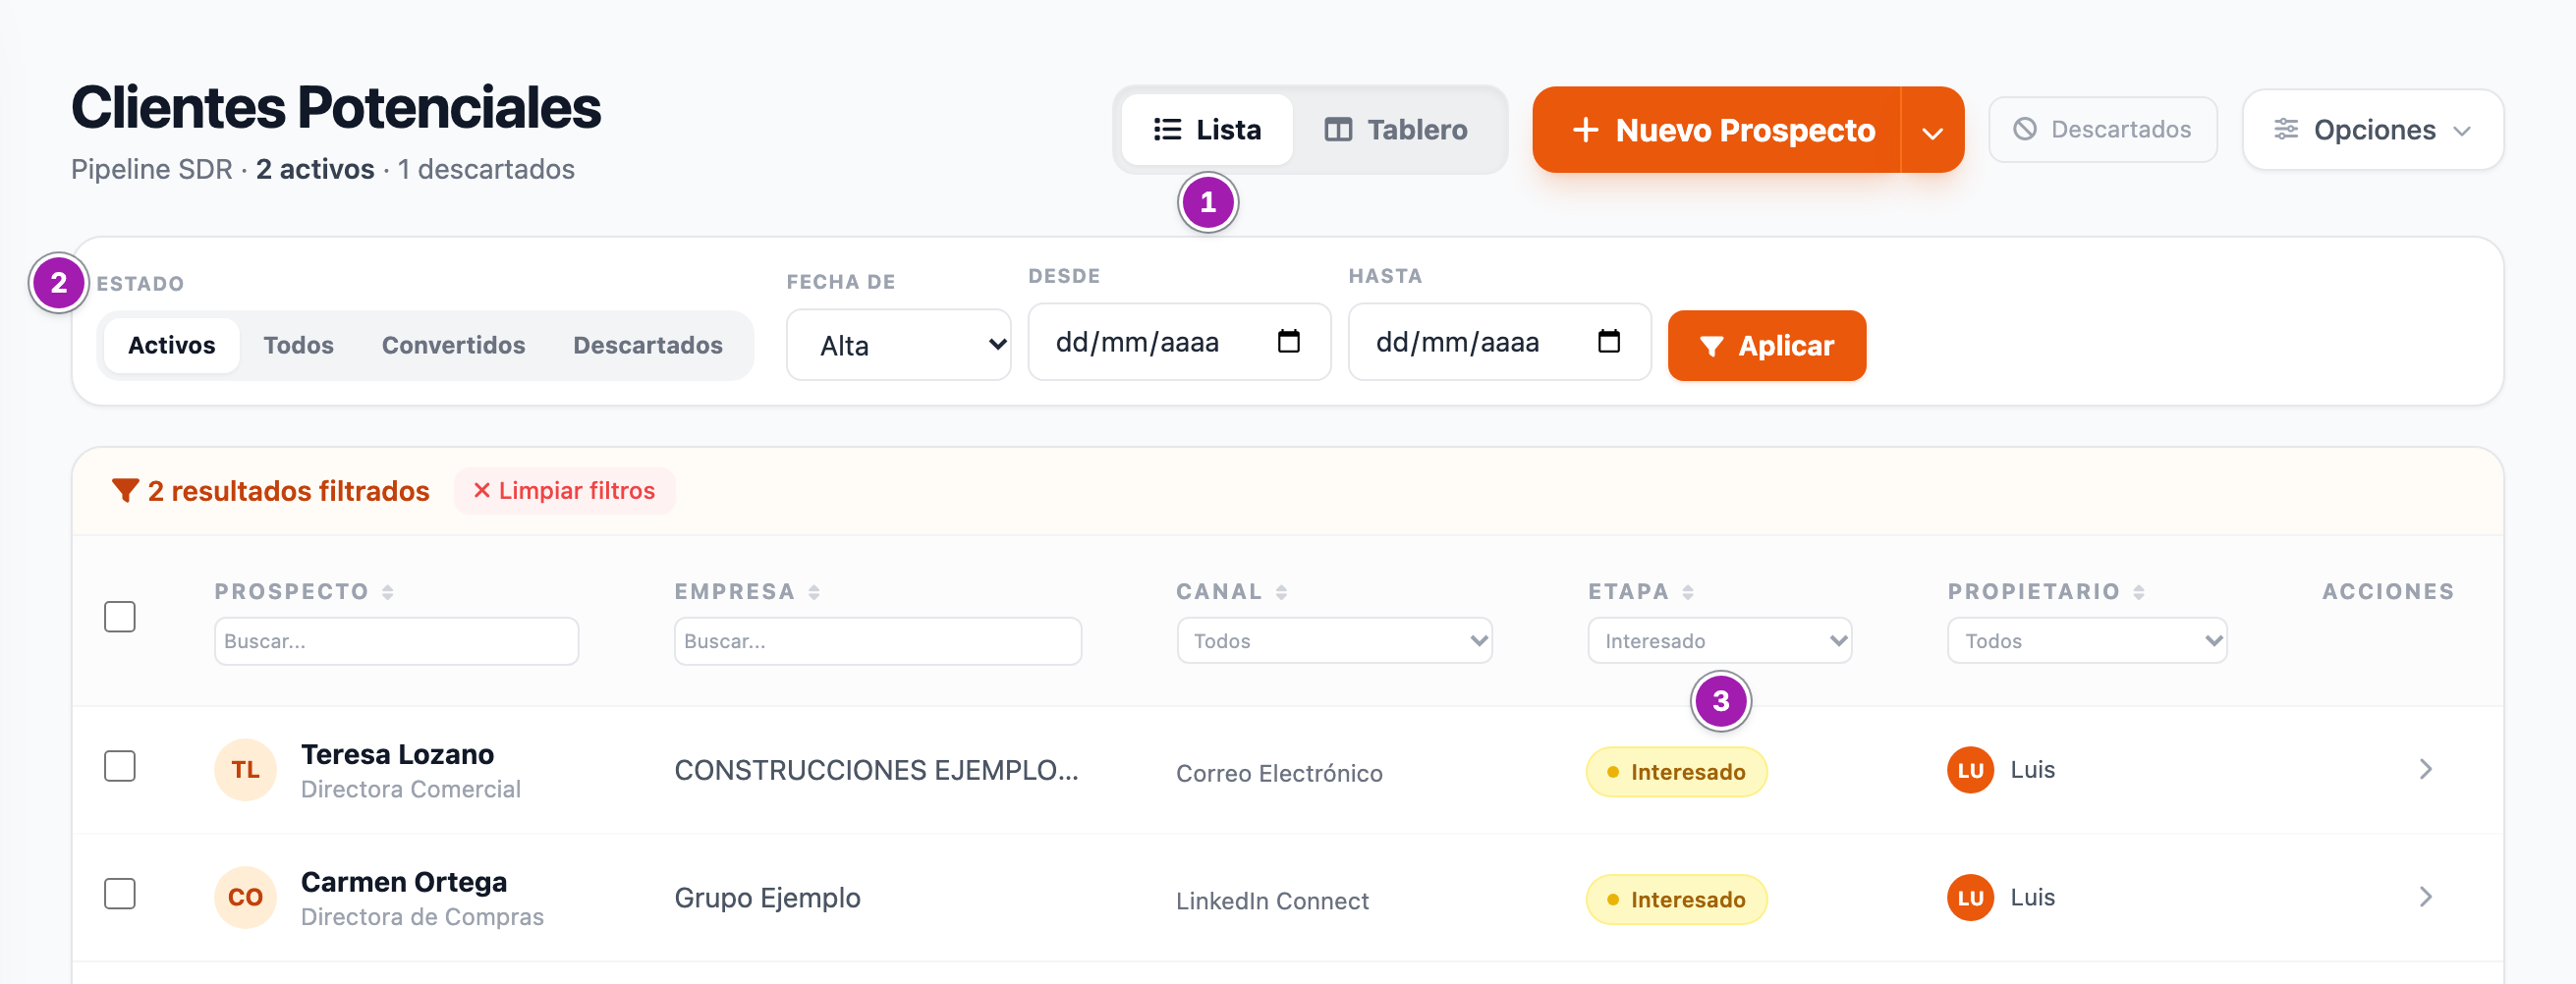Click the Desde date field
This screenshot has width=2576, height=984.
click(x=1179, y=342)
